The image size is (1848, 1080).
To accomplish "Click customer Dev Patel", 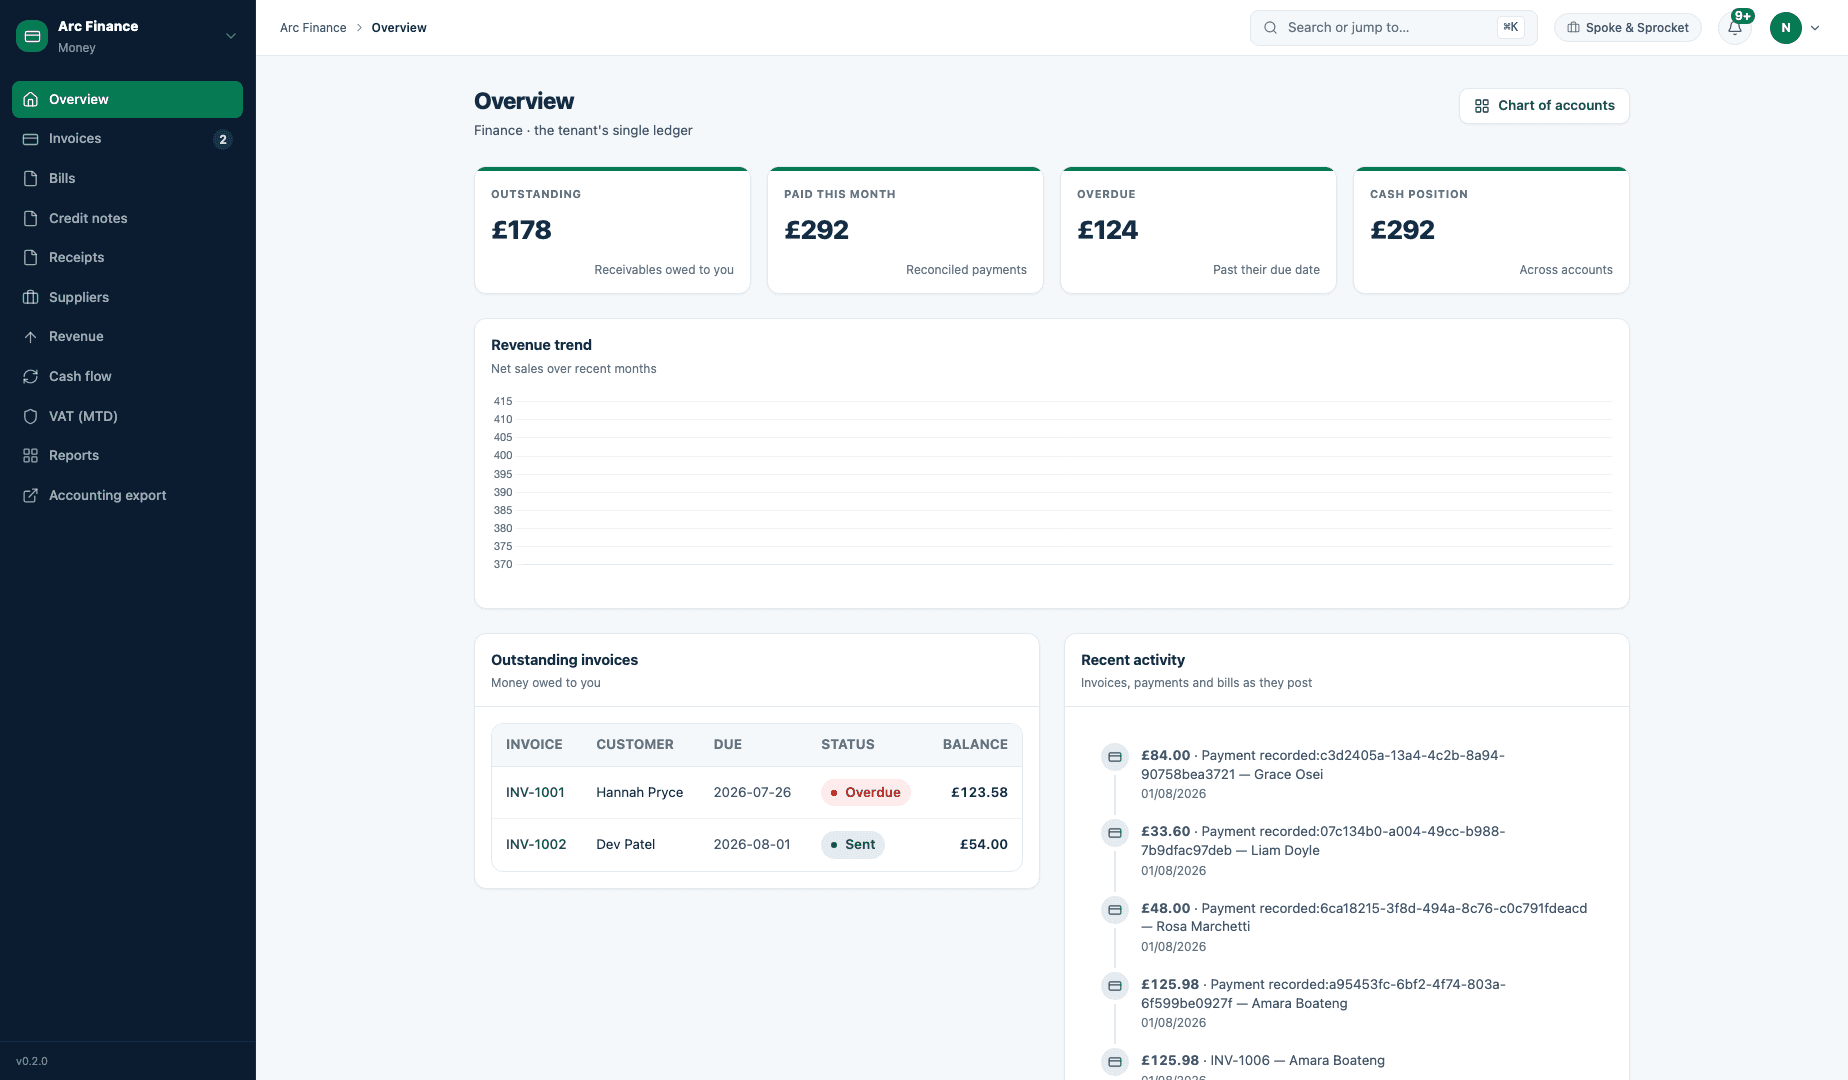I will pyautogui.click(x=626, y=845).
